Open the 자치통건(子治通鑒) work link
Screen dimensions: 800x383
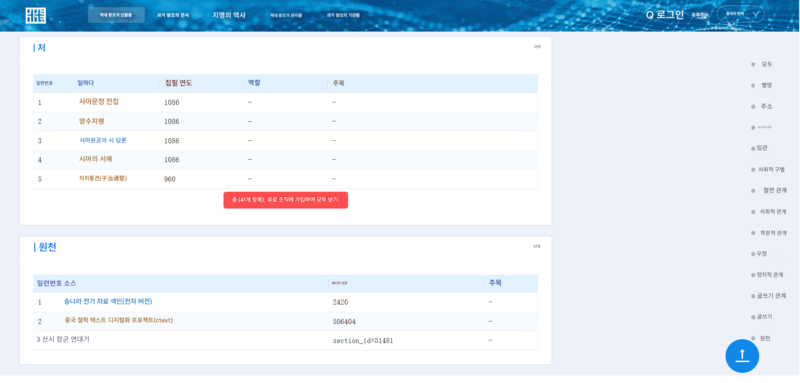[103, 178]
